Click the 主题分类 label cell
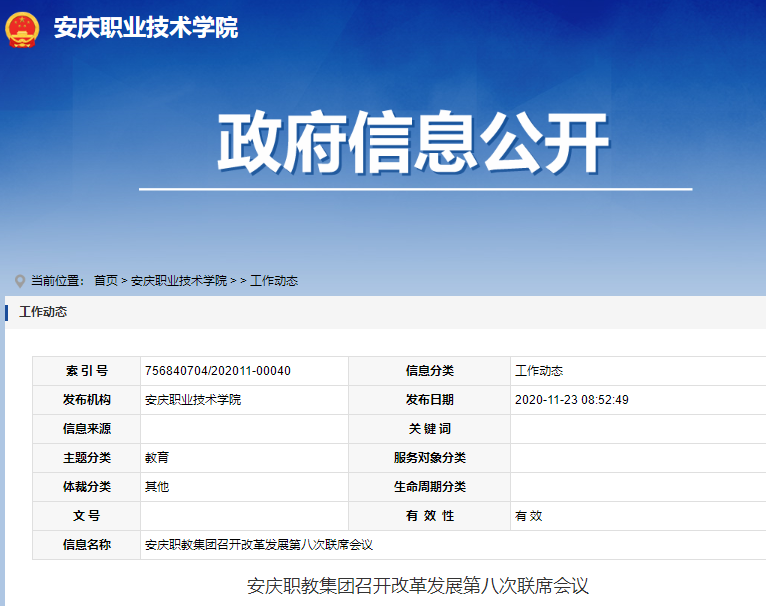This screenshot has width=766, height=606. [x=86, y=458]
